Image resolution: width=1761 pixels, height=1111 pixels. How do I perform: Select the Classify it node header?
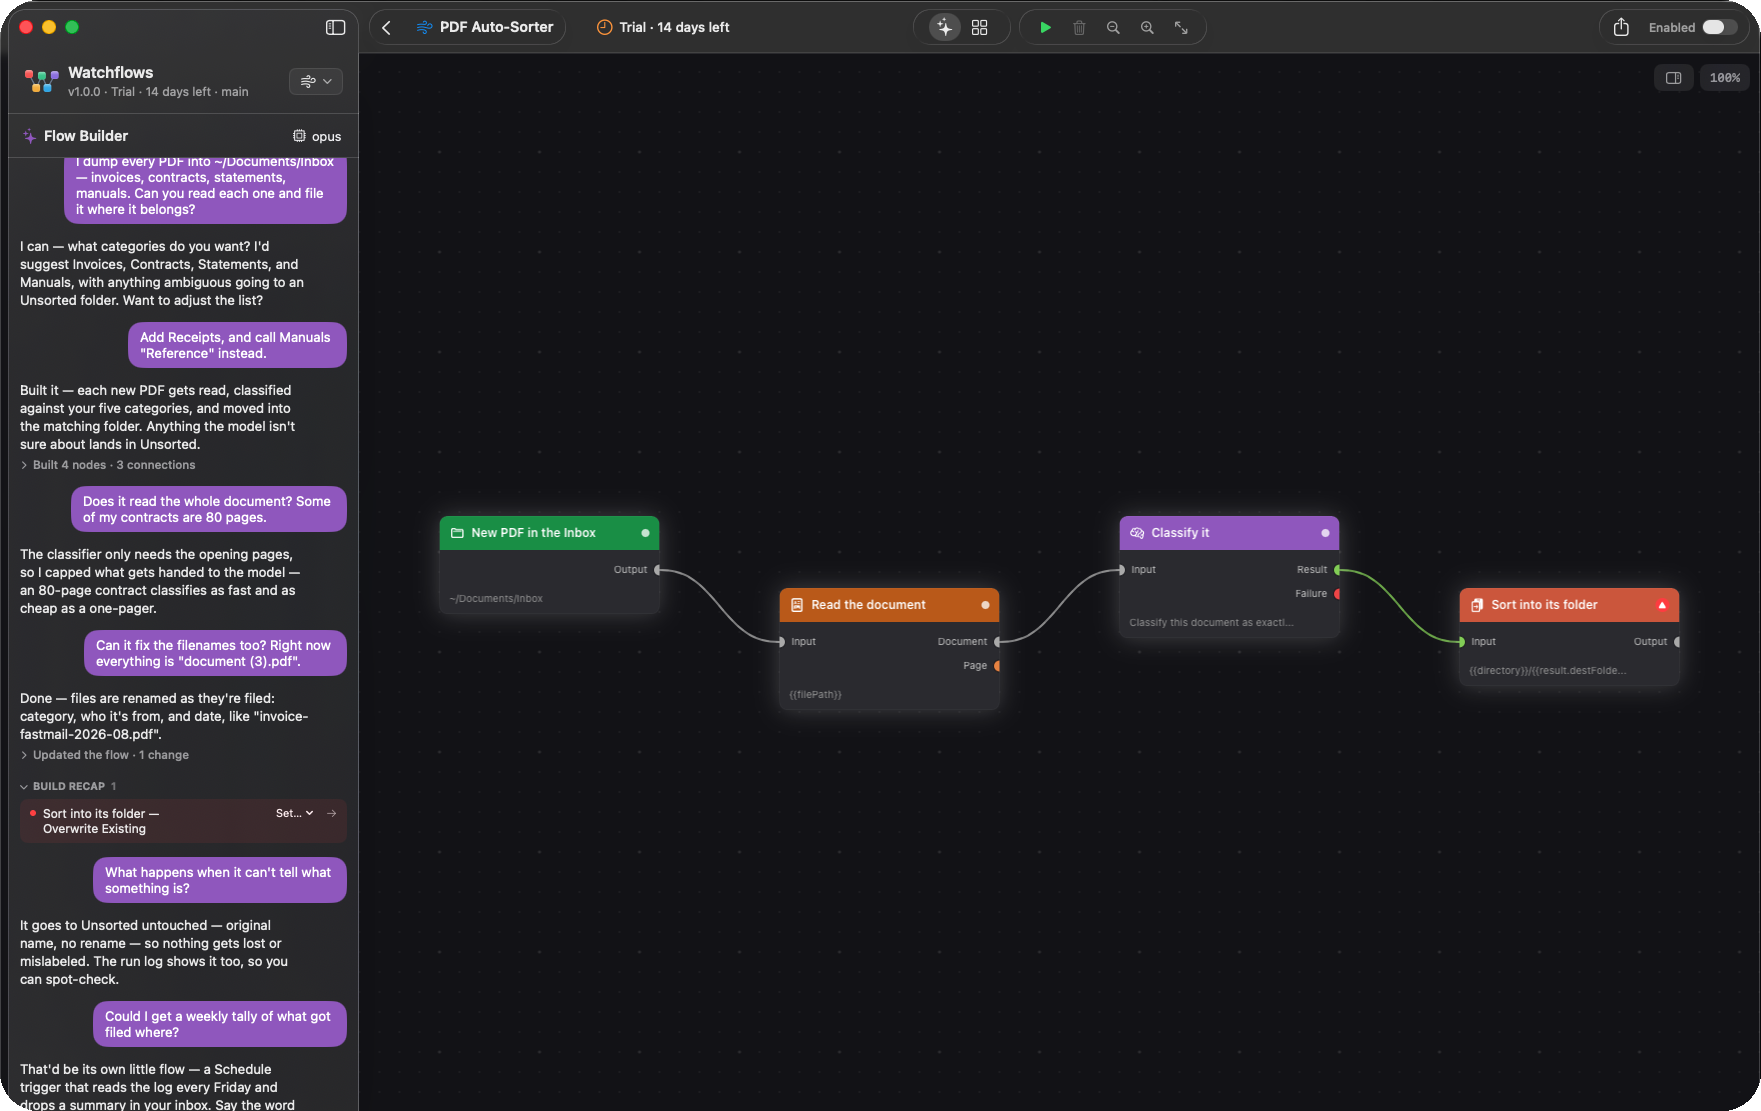click(x=1229, y=533)
